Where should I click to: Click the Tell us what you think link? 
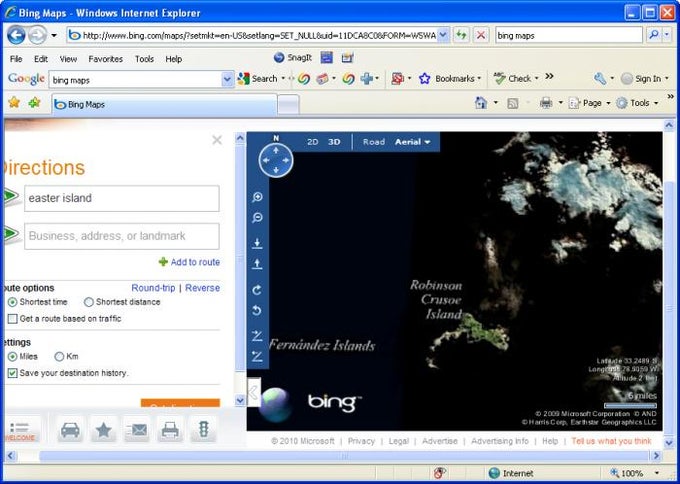coord(611,441)
